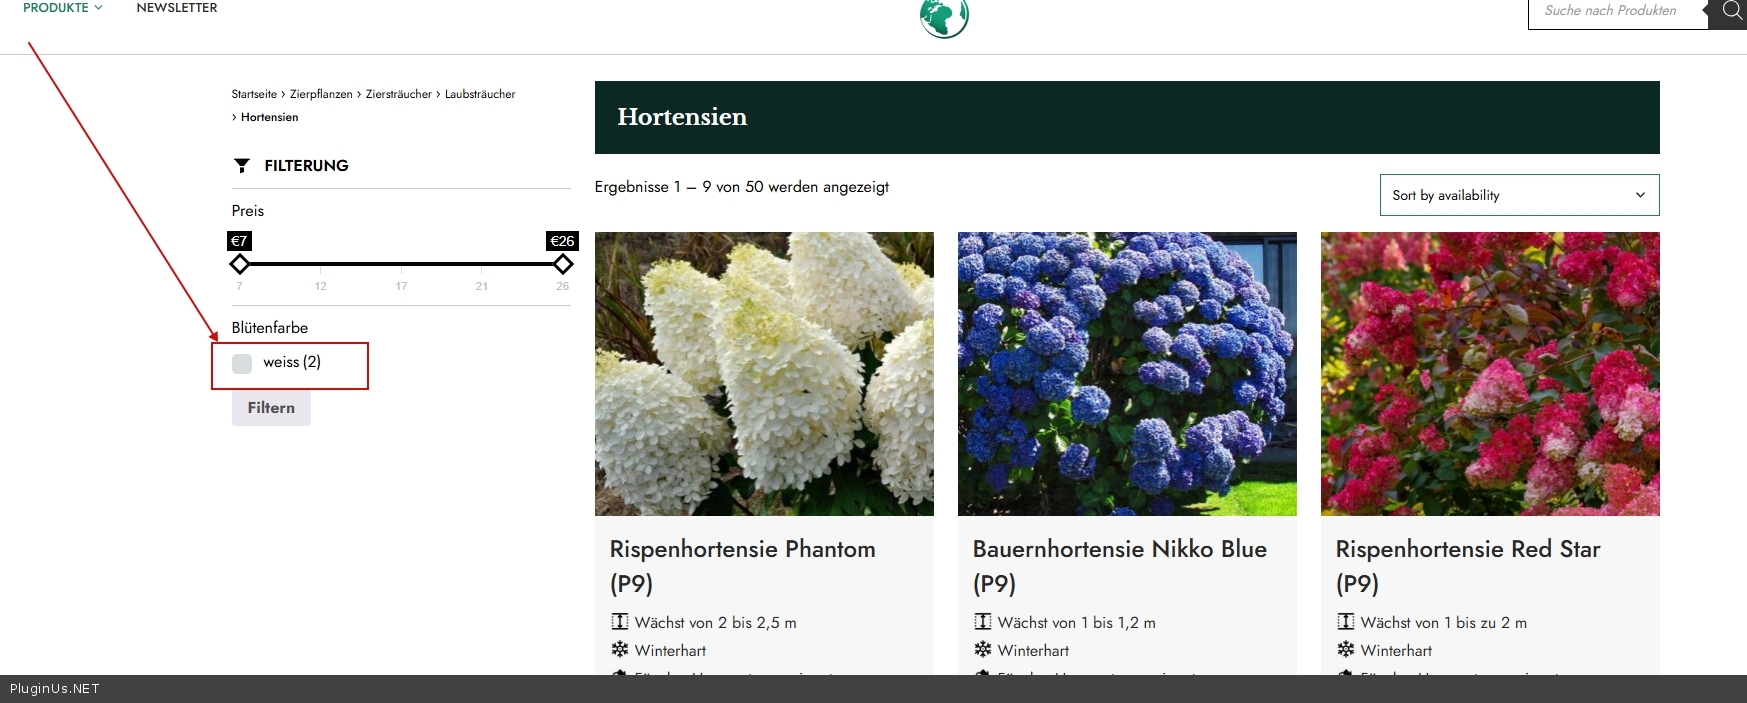Click snowflake icon on Rispenhortensie Phantom
The height and width of the screenshot is (703, 1747).
point(620,650)
